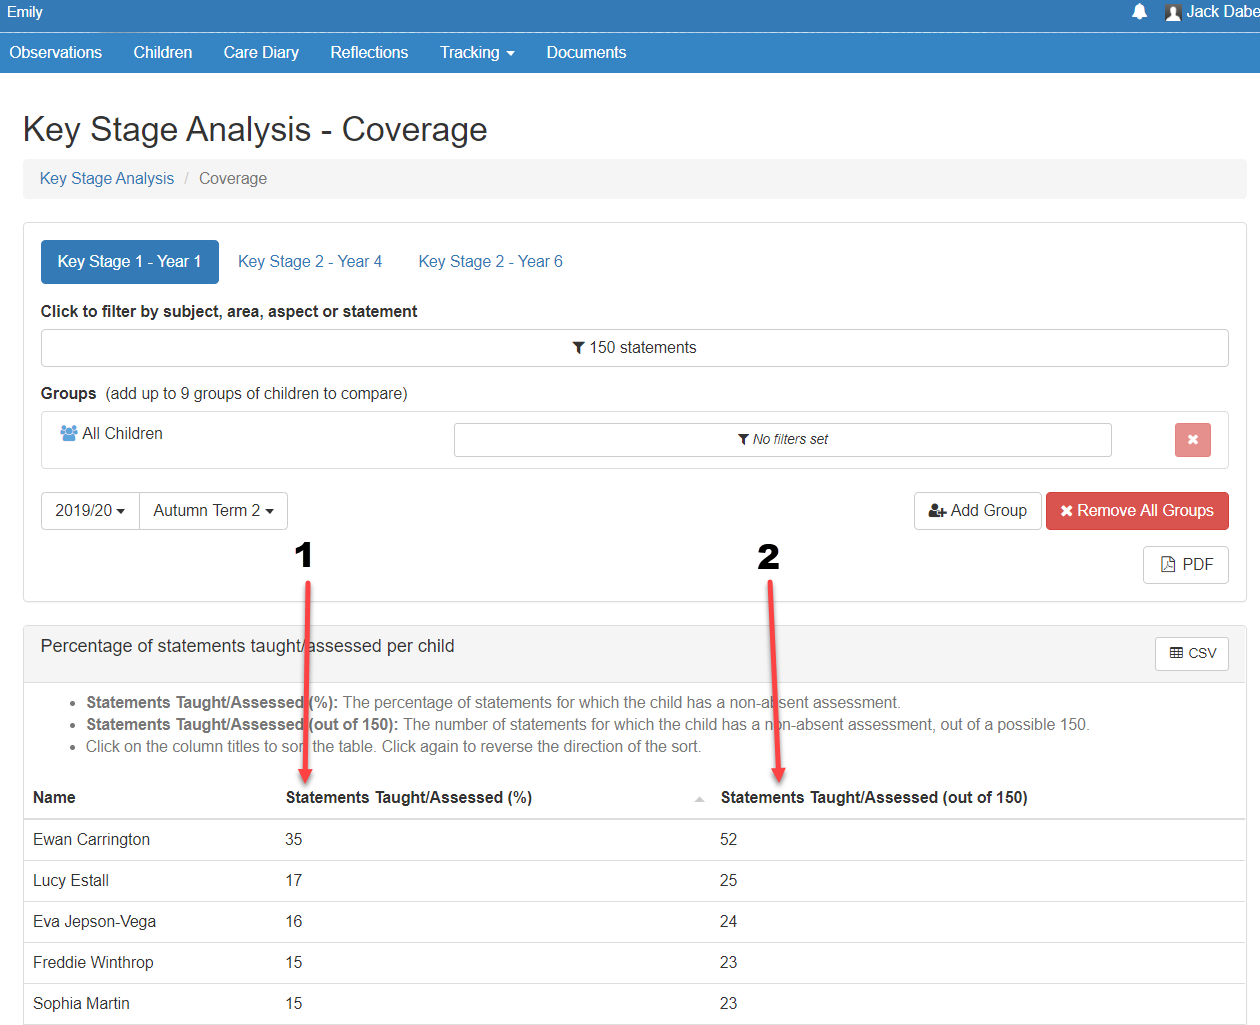Sort by Statements Taught/Assessed (out of 150) column
1260x1025 pixels.
(x=874, y=798)
